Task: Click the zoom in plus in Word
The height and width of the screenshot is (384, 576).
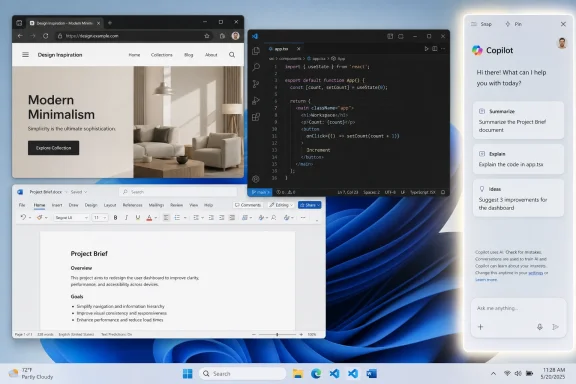Action: click(301, 334)
